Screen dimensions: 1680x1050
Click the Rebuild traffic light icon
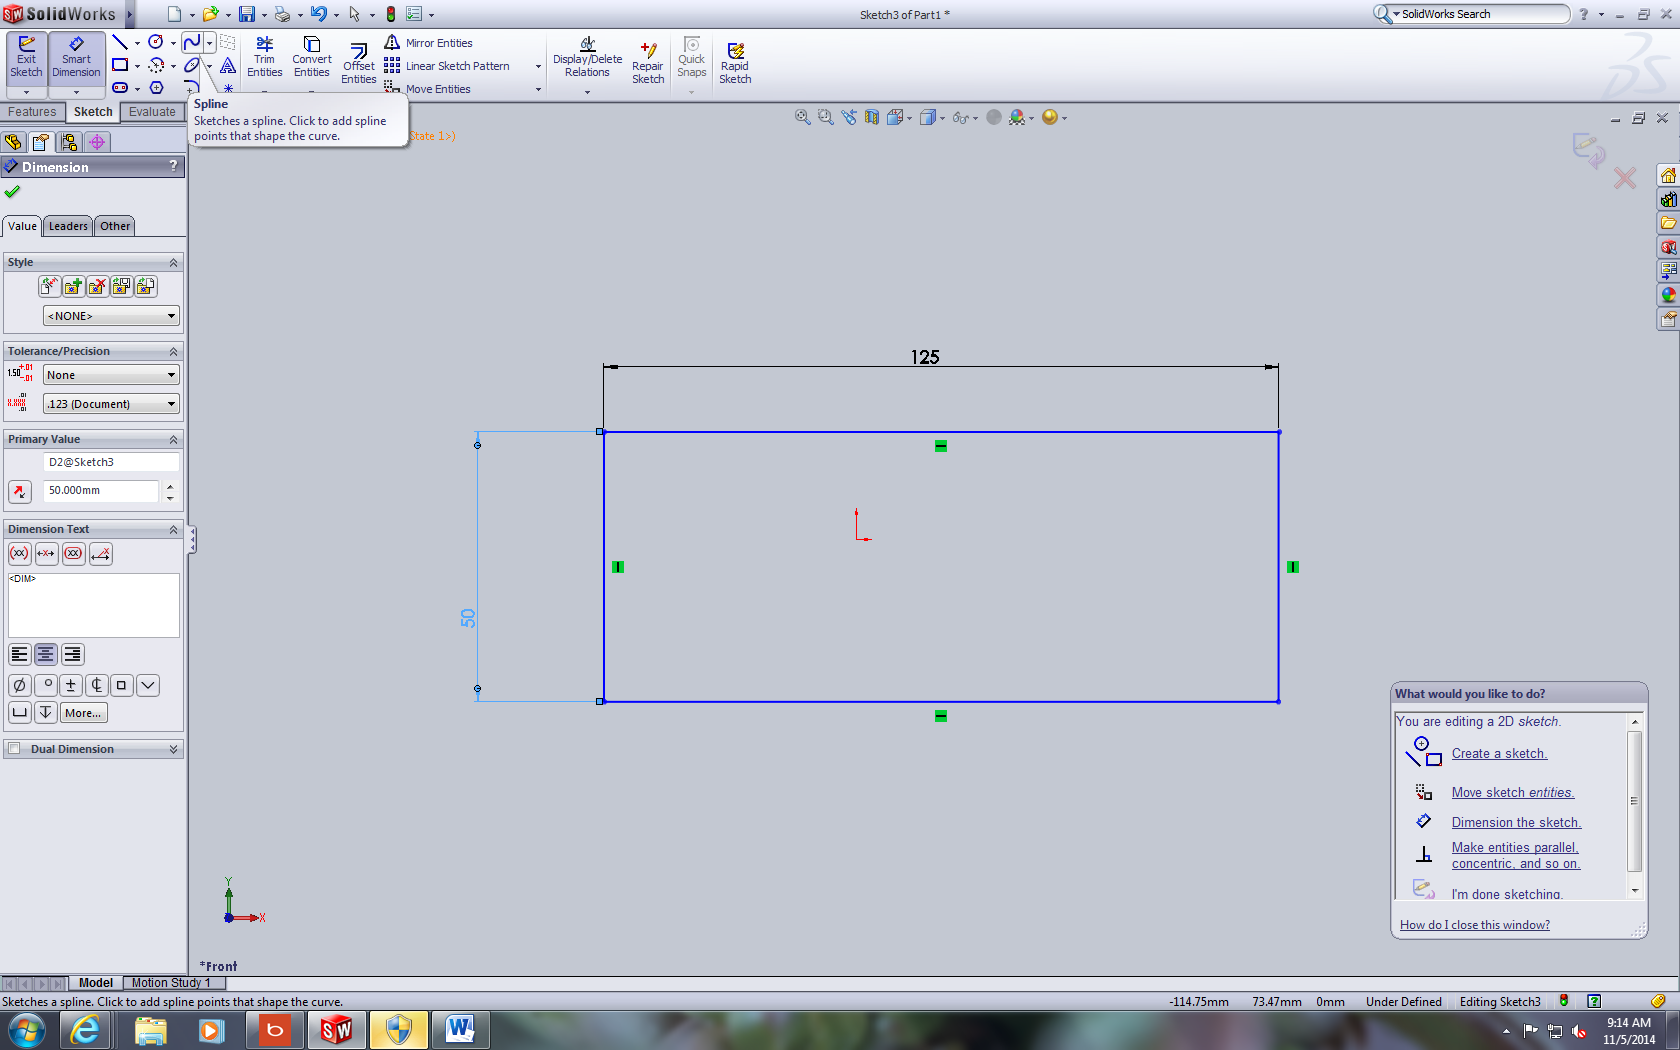(391, 14)
